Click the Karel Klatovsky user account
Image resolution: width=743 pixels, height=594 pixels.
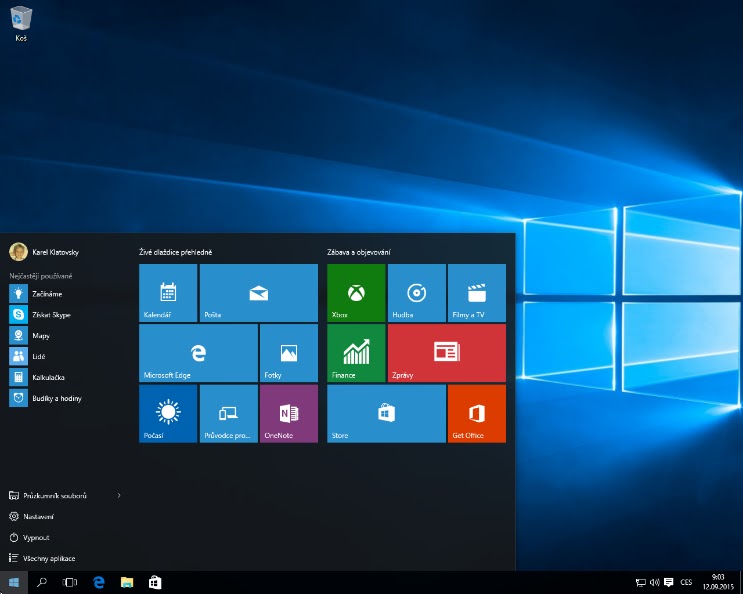point(44,252)
